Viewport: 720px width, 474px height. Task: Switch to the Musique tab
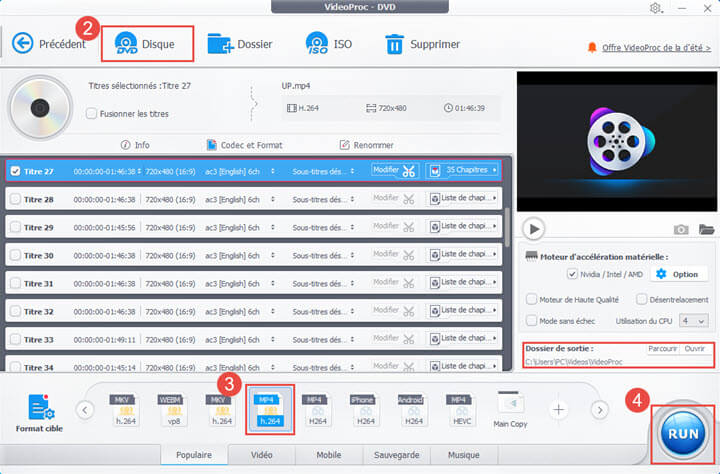pos(464,455)
